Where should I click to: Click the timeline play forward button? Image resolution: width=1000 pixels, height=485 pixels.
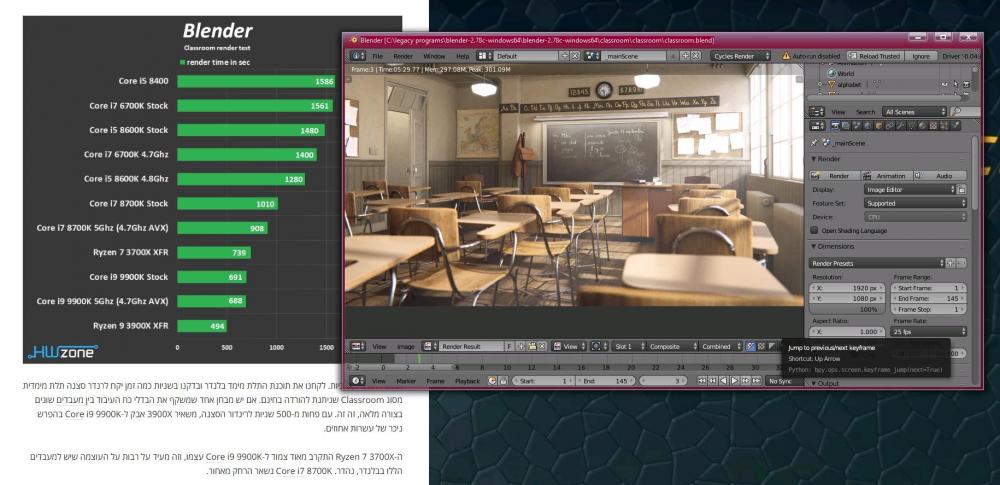click(x=735, y=380)
